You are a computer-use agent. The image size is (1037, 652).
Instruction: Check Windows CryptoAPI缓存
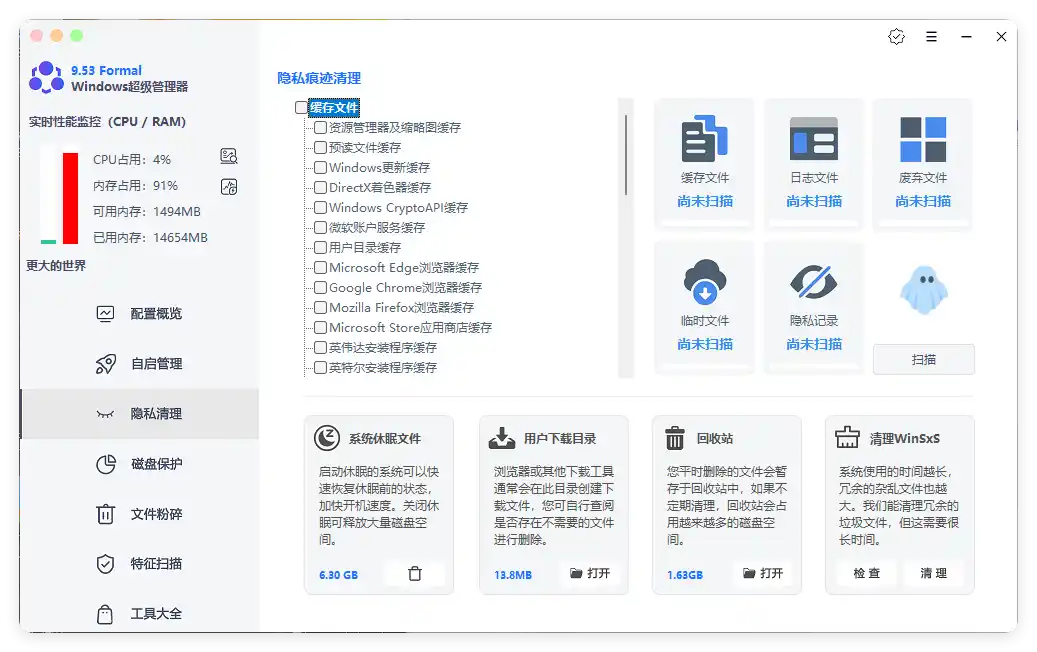click(320, 207)
